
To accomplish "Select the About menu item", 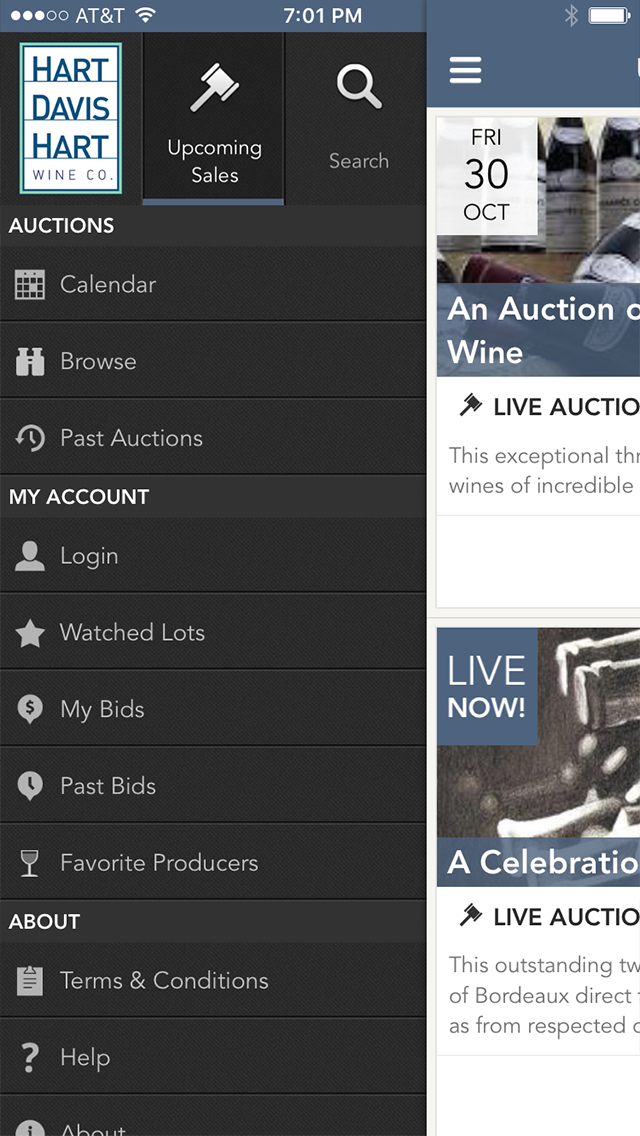I will coord(93,1125).
